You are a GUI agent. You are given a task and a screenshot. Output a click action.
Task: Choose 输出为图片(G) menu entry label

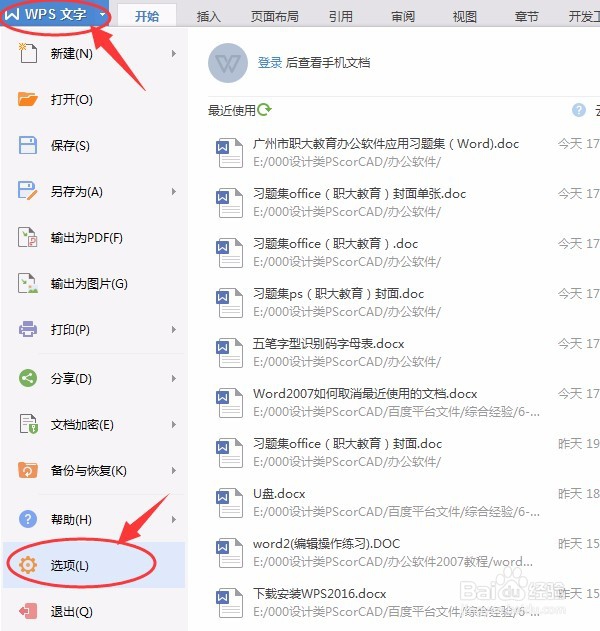[x=89, y=284]
